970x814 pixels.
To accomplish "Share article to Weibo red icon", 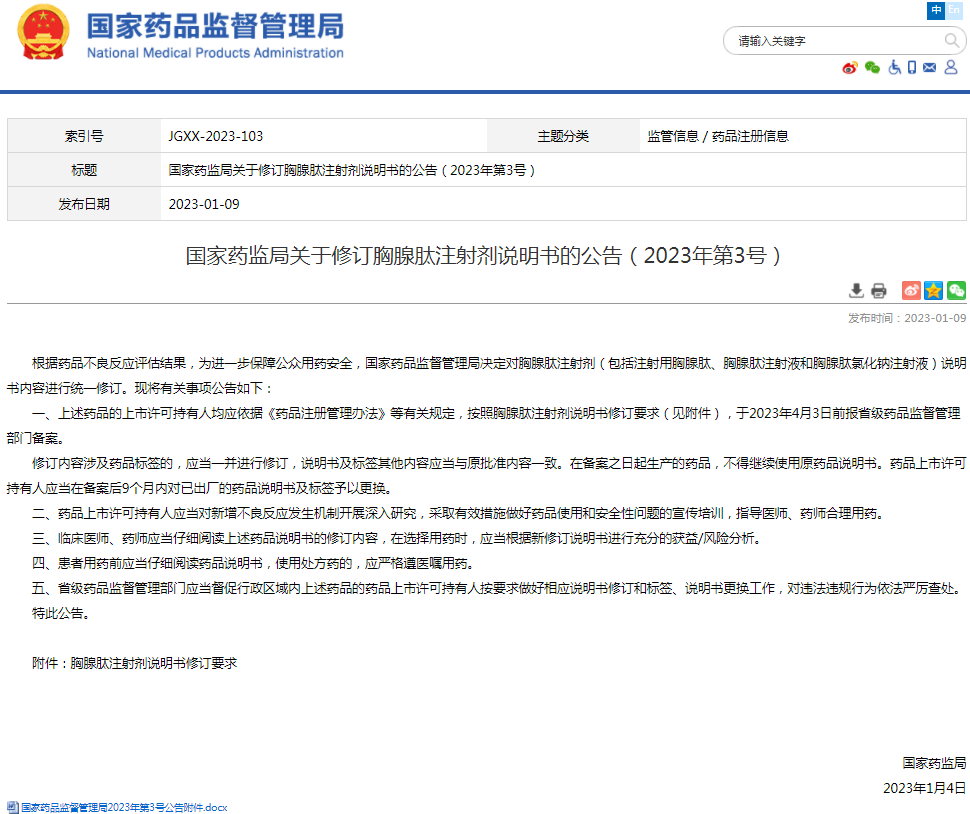I will point(911,290).
